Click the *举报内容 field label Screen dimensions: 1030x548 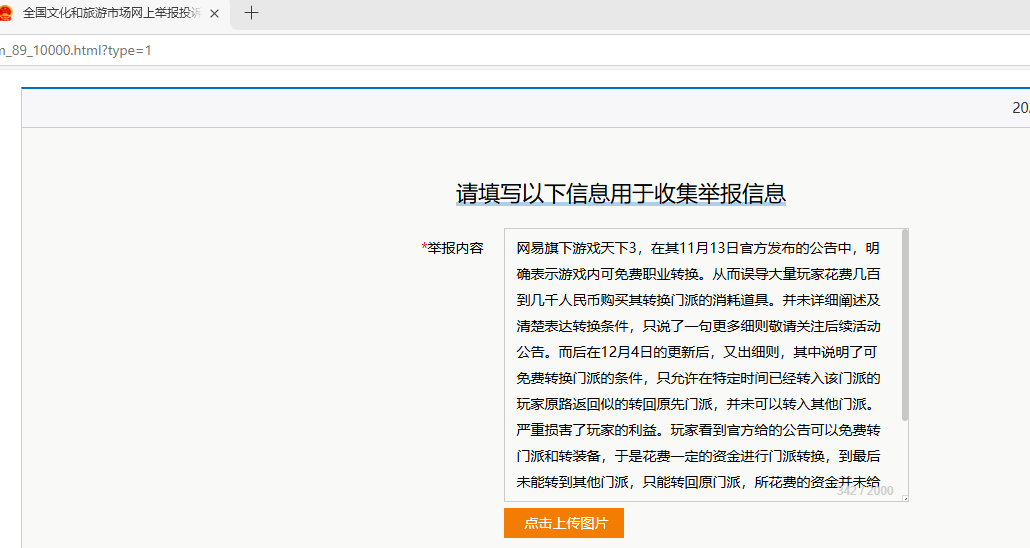point(453,248)
